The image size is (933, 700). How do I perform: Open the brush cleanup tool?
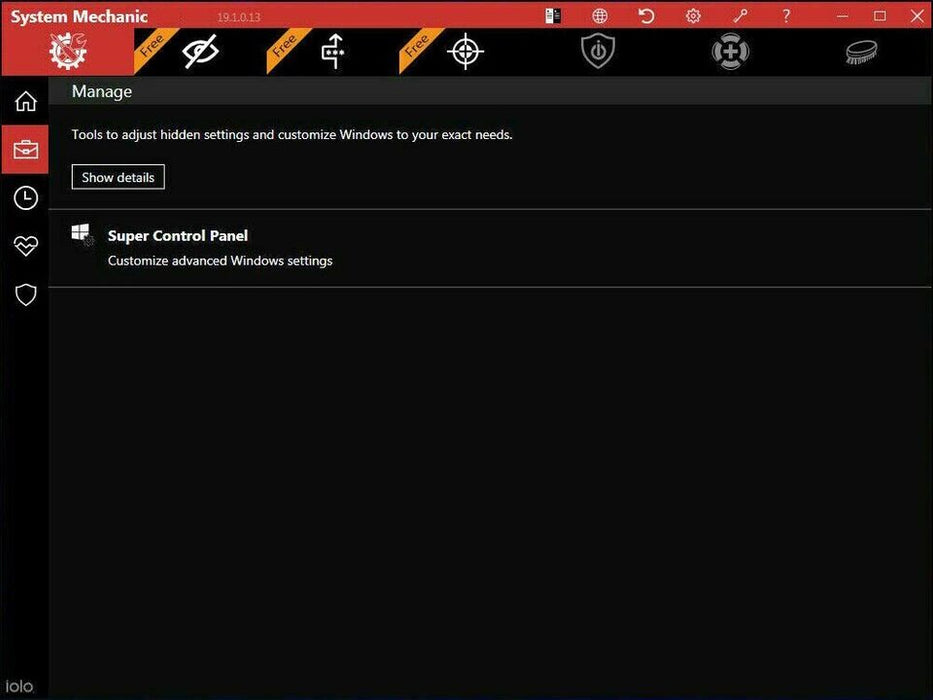click(861, 51)
